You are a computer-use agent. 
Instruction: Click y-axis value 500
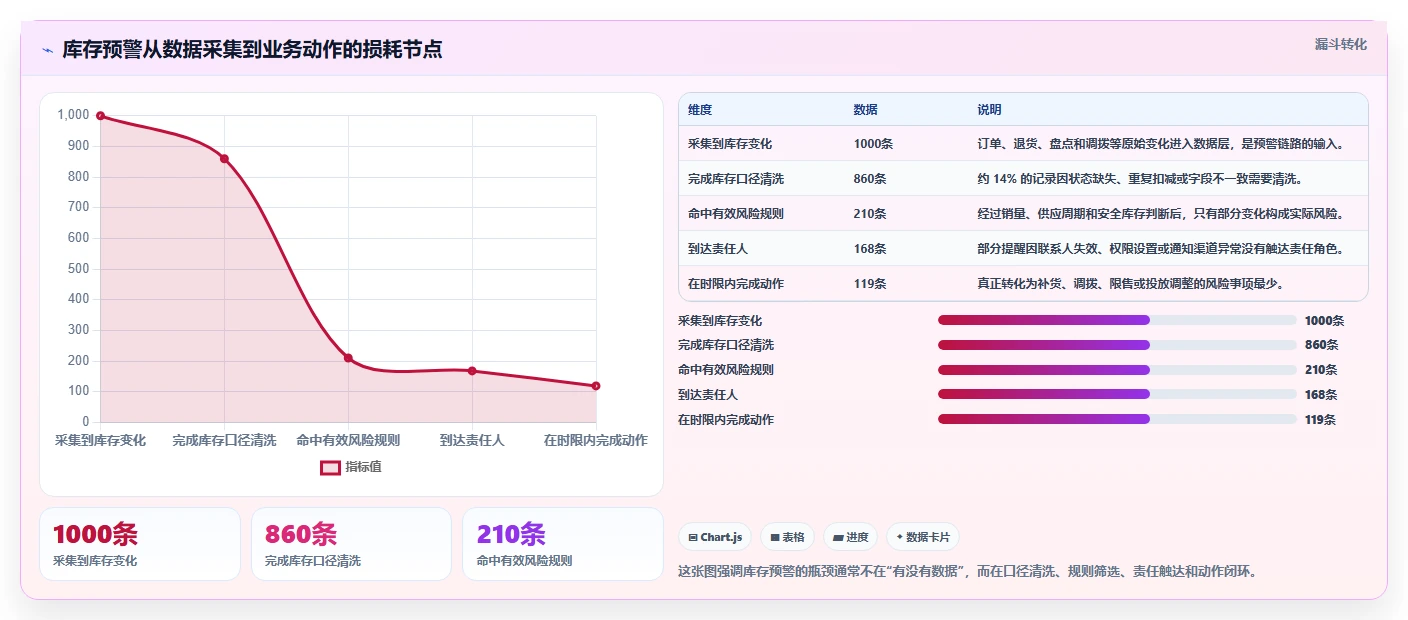click(x=79, y=268)
